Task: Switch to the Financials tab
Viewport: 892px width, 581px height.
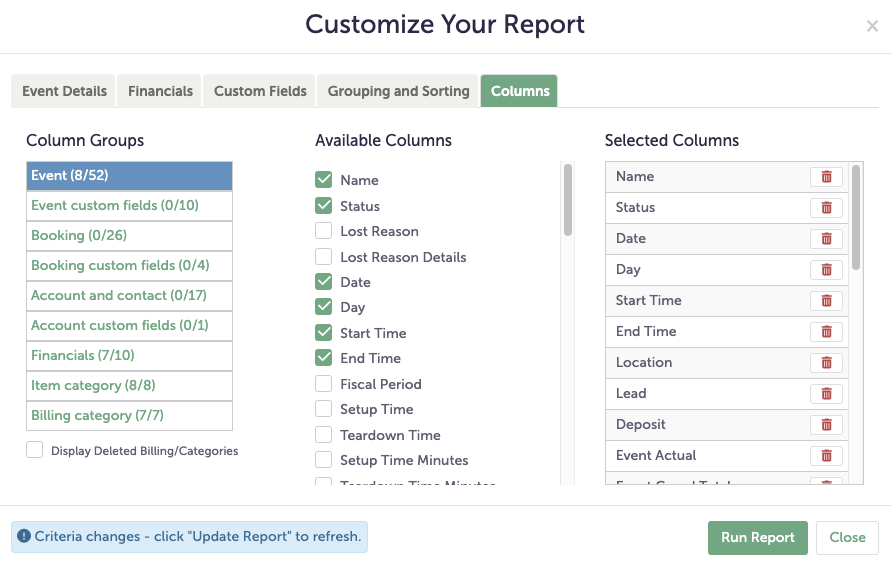Action: tap(159, 90)
